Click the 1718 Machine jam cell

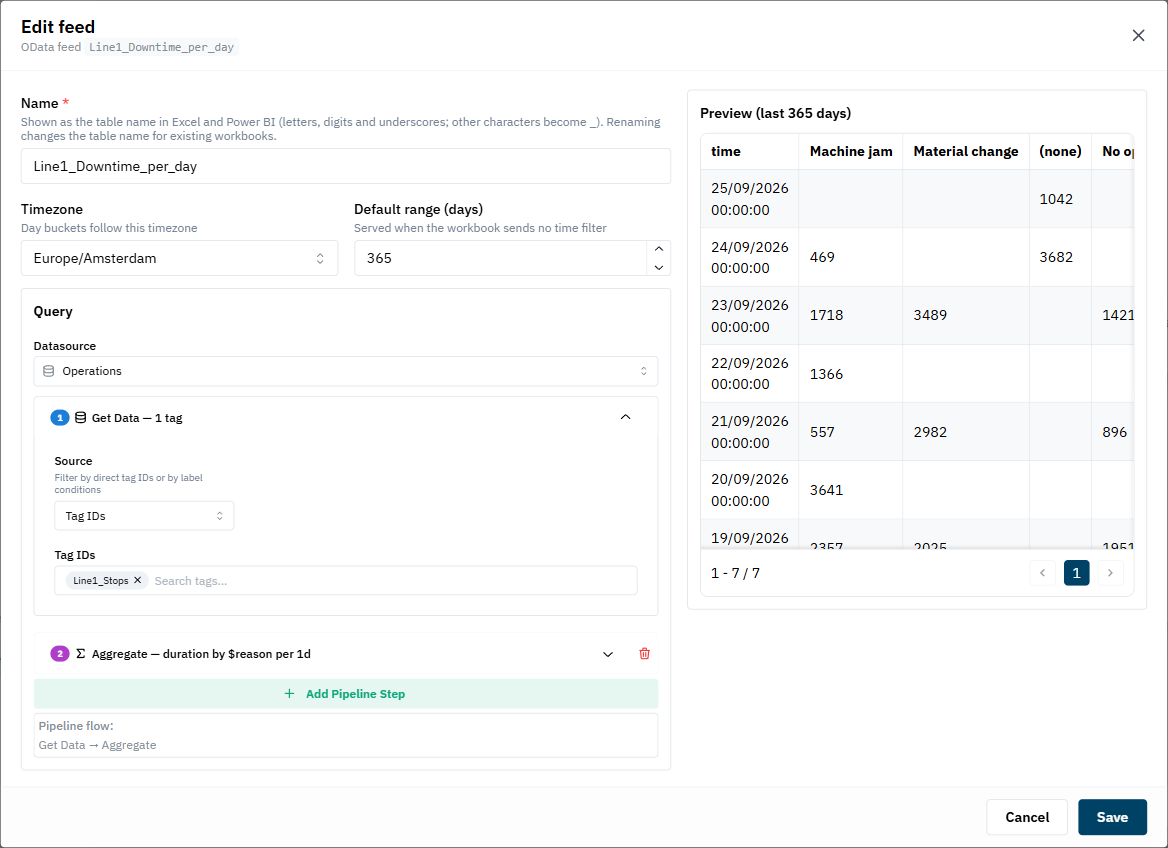851,315
